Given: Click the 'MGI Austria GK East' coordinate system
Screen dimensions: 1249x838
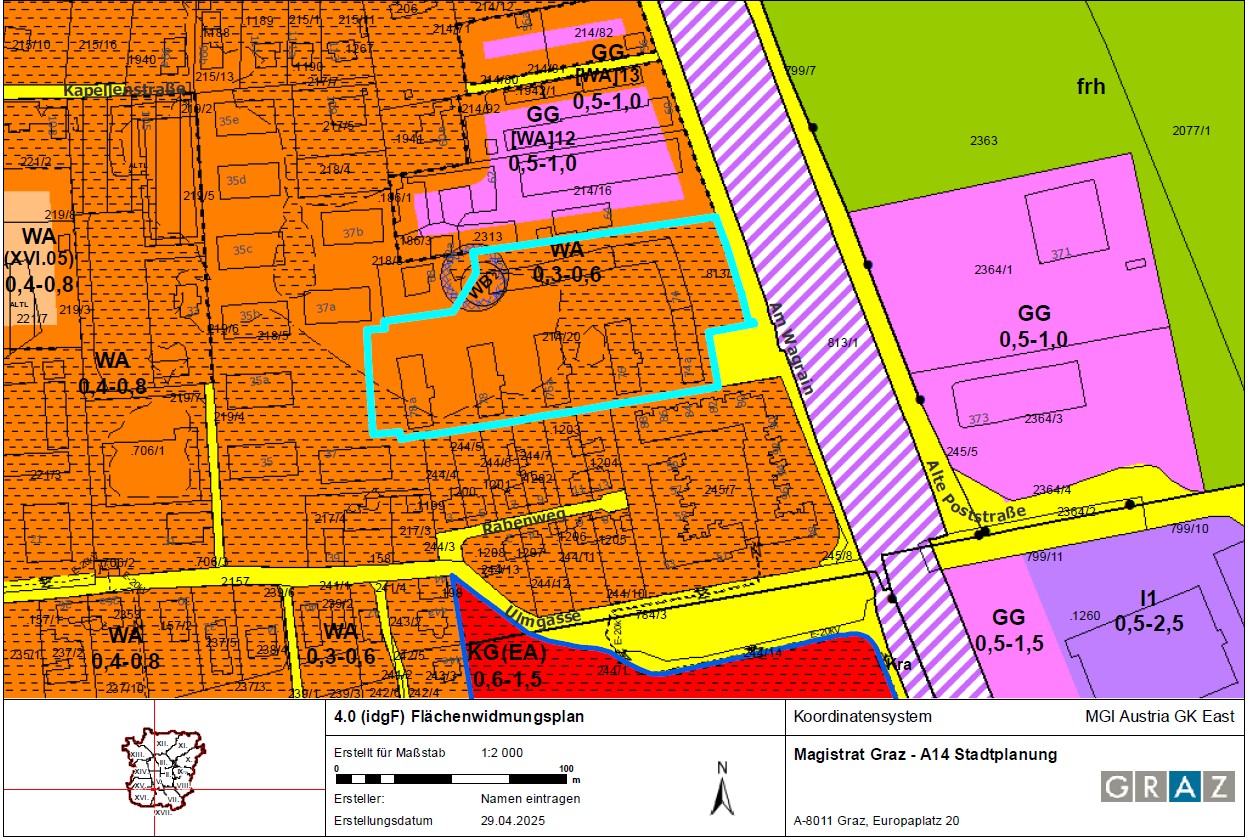Looking at the screenshot, I should pyautogui.click(x=1160, y=716).
